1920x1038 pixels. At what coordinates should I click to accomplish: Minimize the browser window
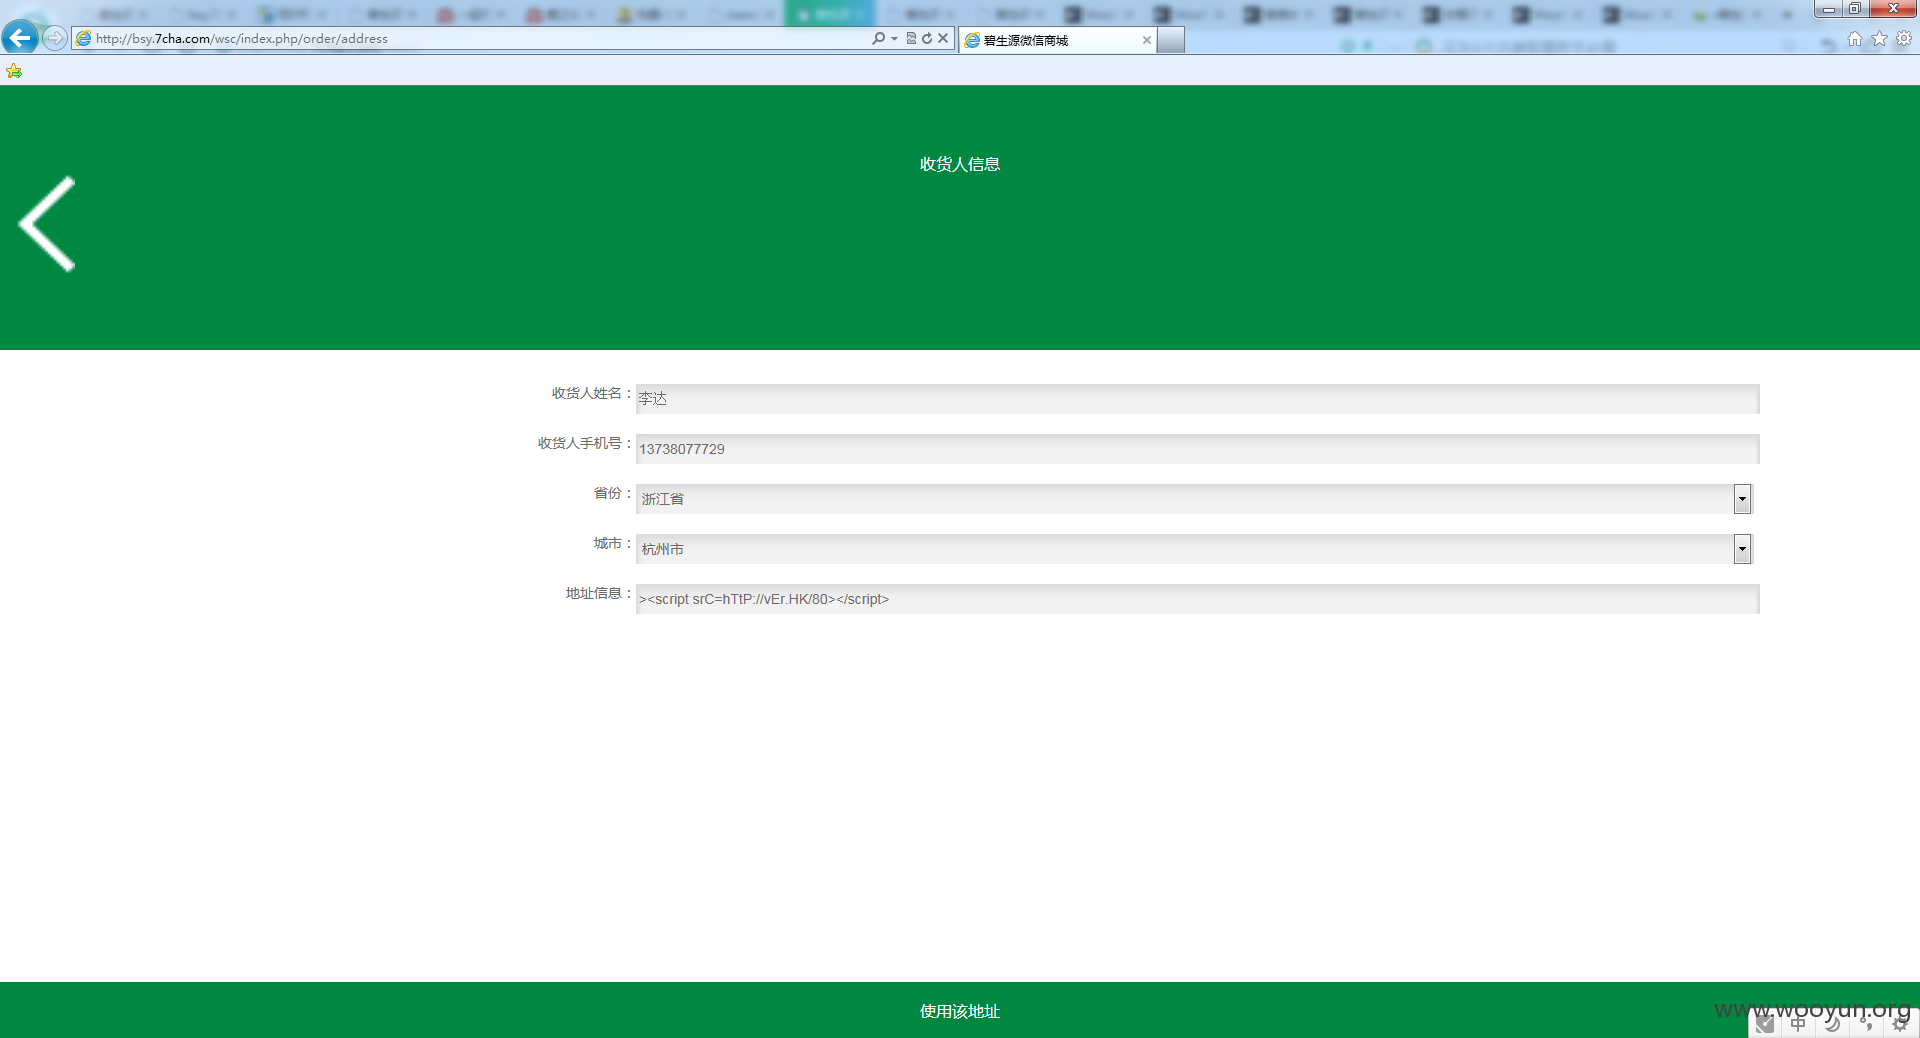(1828, 9)
